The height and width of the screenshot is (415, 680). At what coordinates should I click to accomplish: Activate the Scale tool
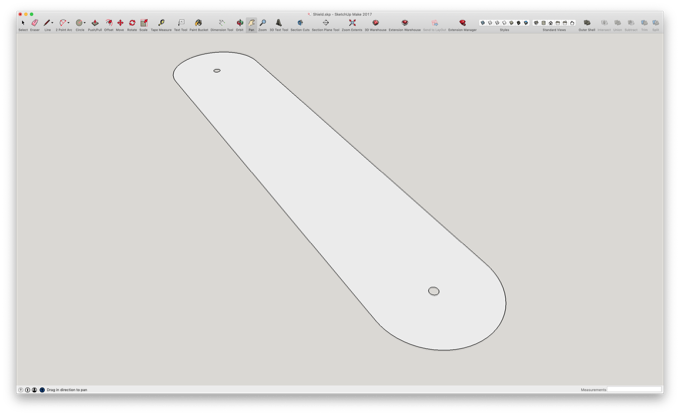144,23
